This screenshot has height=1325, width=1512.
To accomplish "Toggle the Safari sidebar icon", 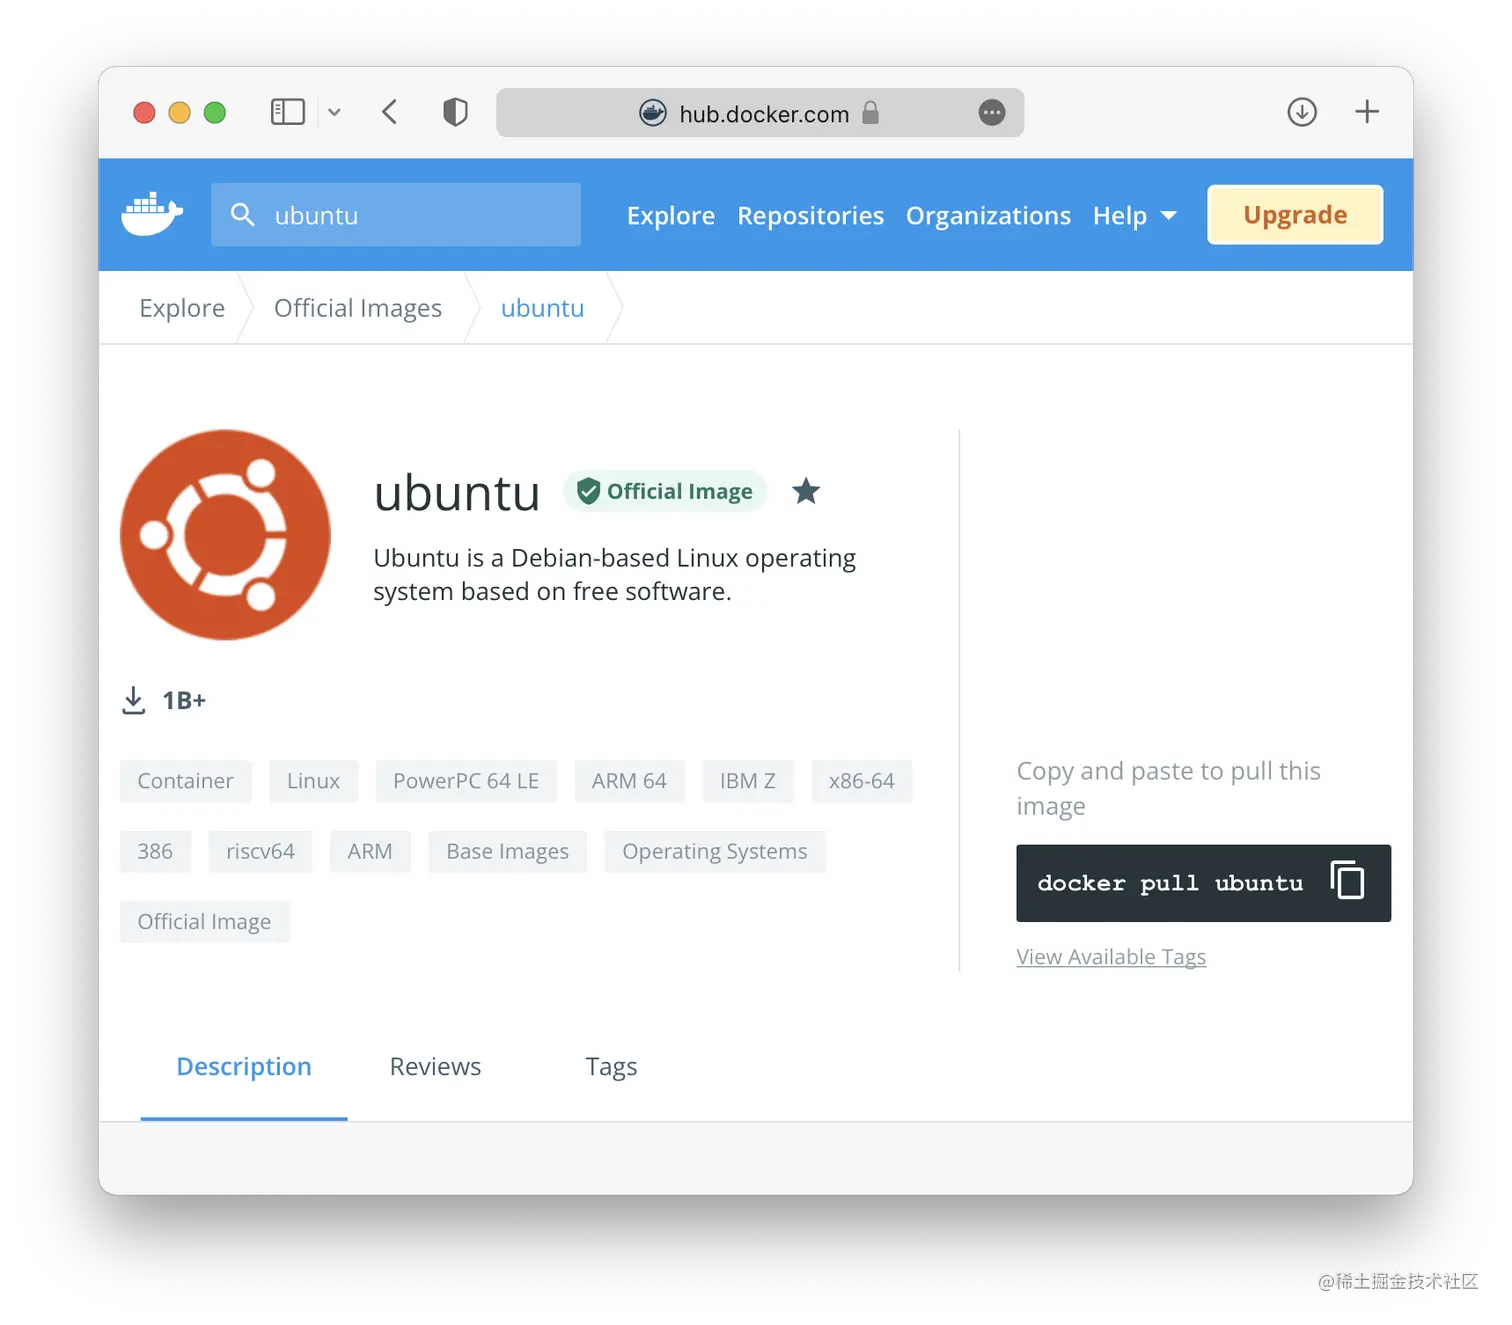I will point(288,112).
